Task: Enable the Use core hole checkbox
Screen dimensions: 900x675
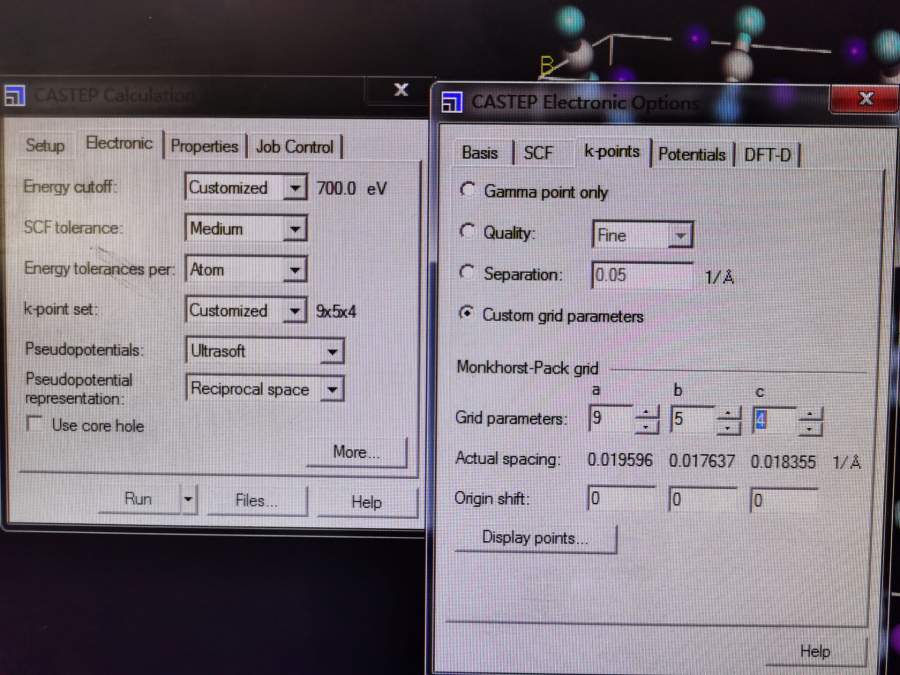Action: click(35, 424)
